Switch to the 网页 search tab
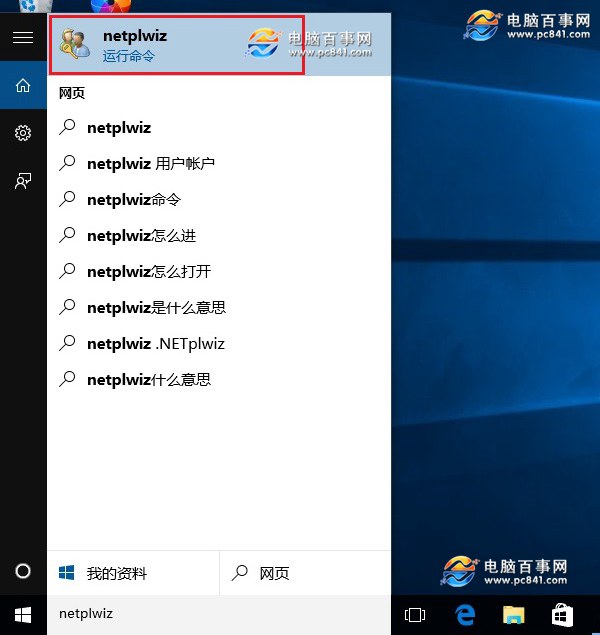Viewport: 600px width, 635px height. coord(305,573)
